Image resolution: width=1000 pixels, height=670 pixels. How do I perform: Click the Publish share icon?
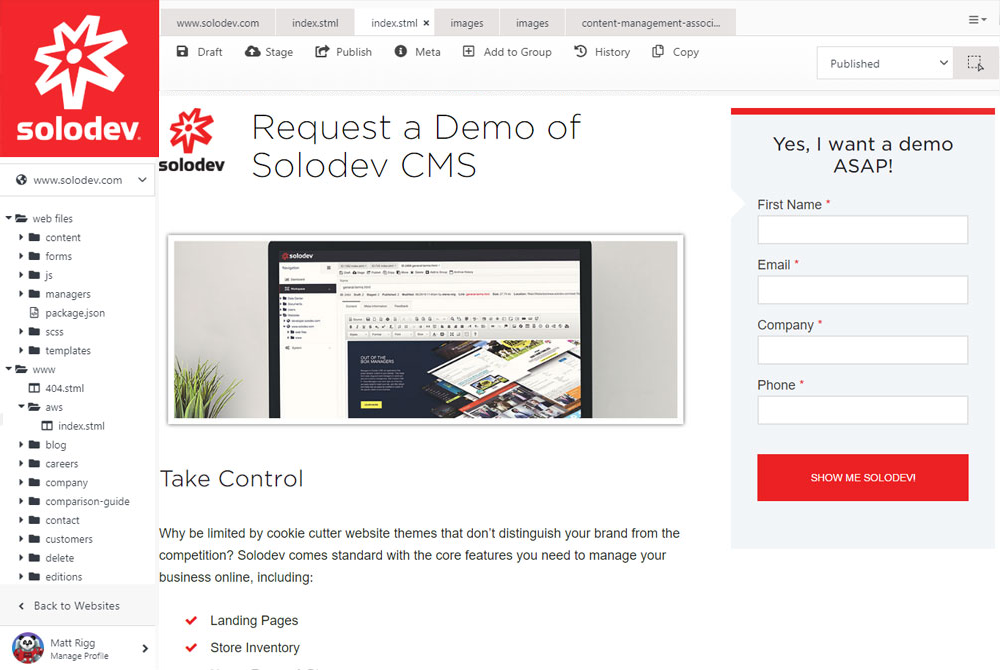point(322,51)
